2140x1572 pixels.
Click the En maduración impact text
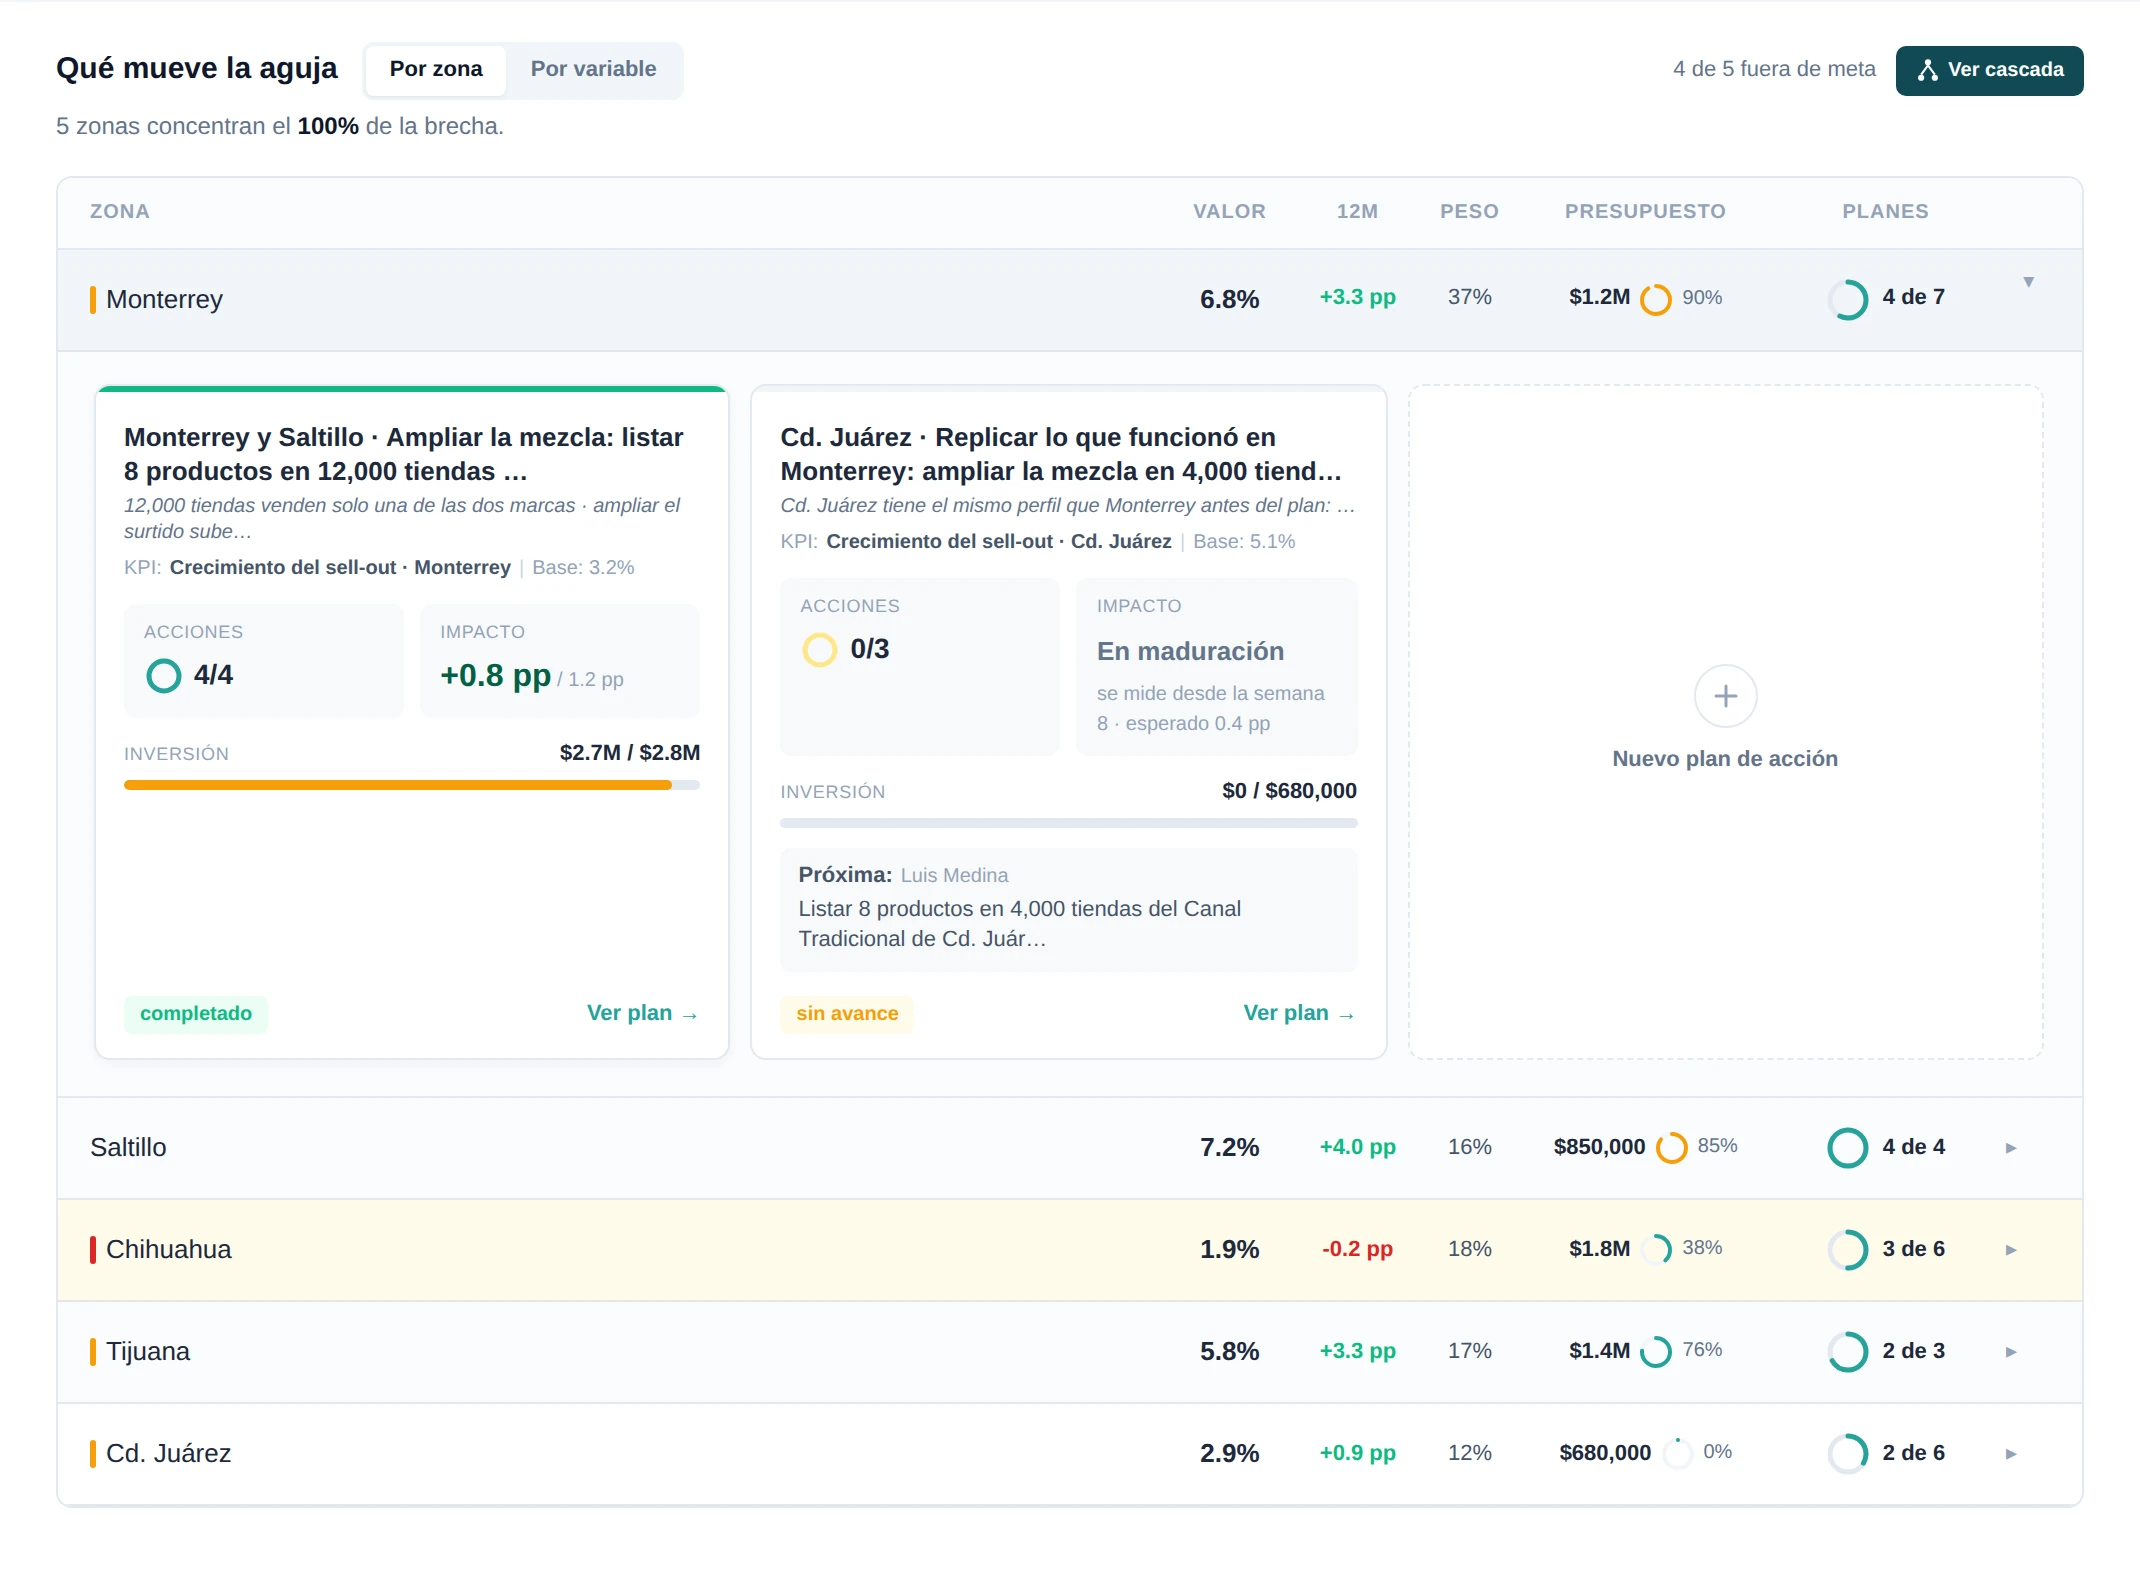point(1190,651)
